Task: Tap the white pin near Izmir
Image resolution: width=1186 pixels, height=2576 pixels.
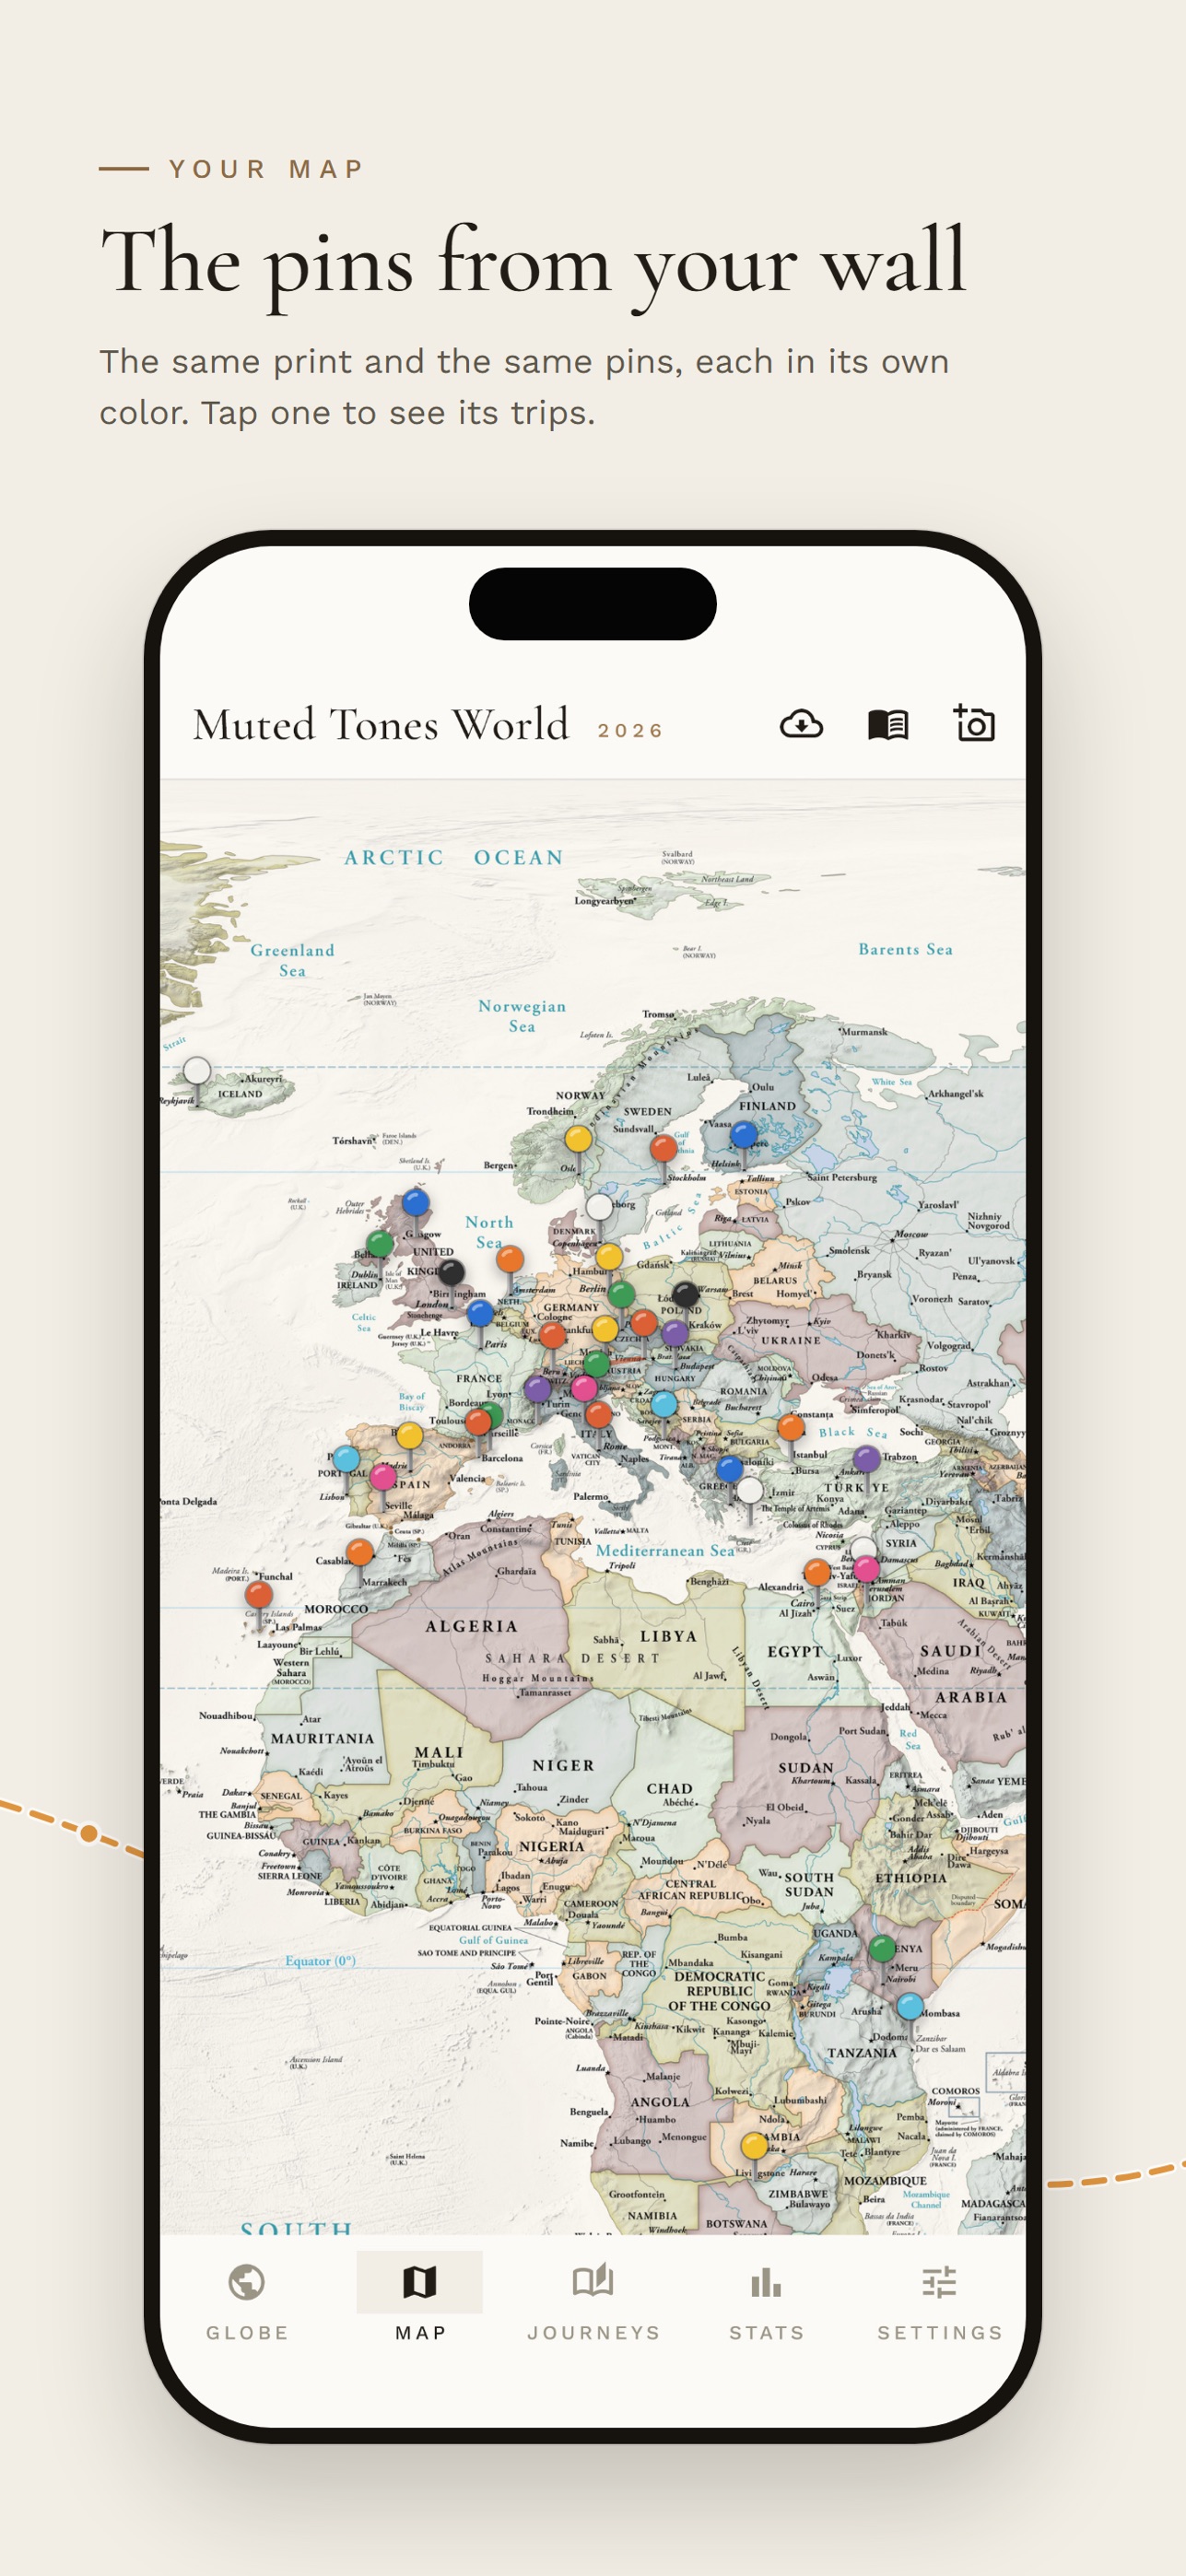Action: (x=750, y=1491)
